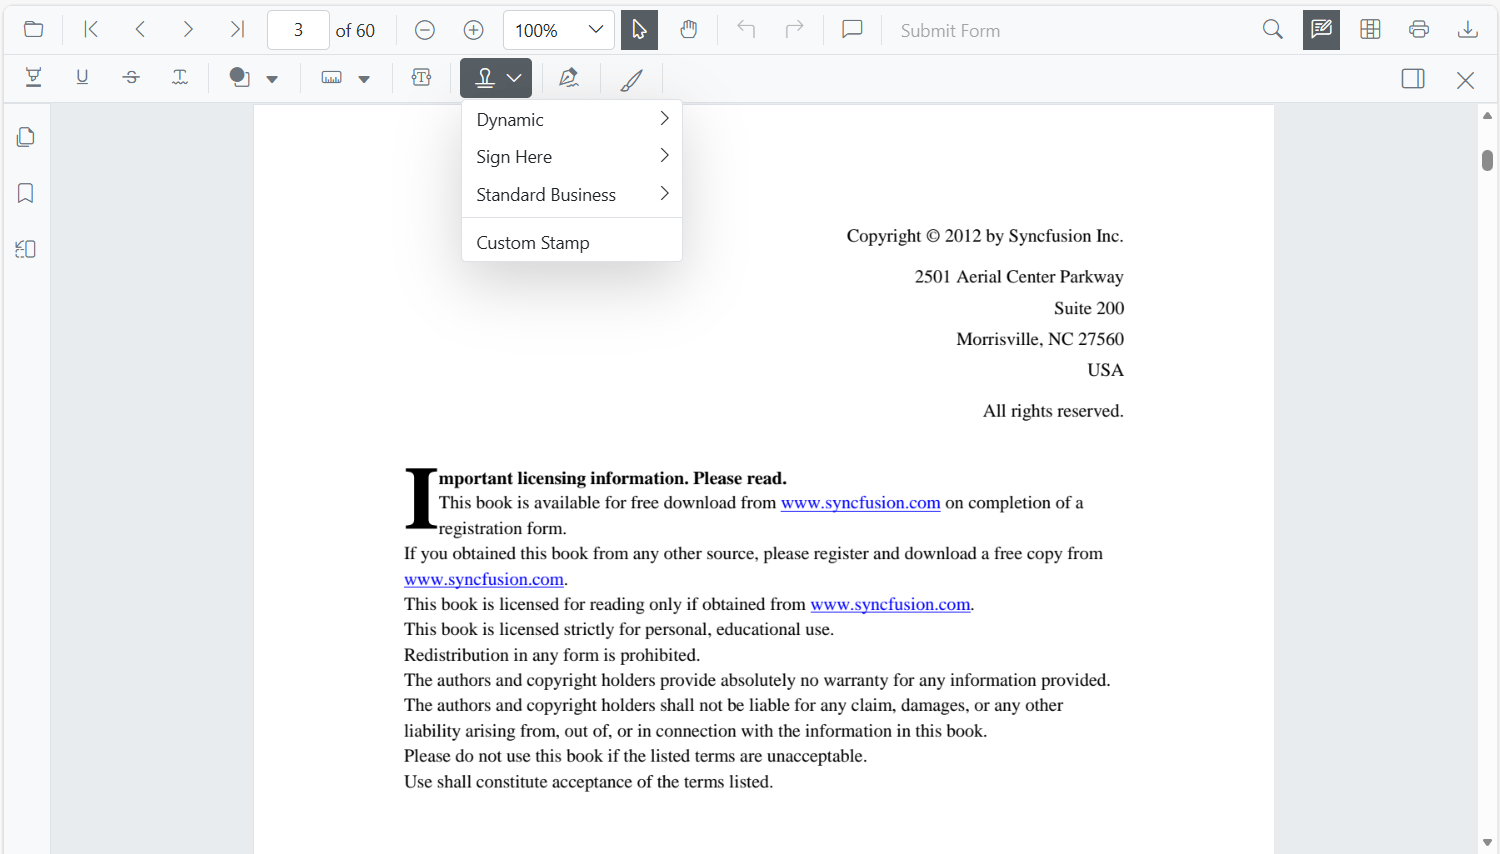Viewport: 1500px width, 854px height.
Task: Select the Highlight annotation tool
Action: click(x=33, y=77)
